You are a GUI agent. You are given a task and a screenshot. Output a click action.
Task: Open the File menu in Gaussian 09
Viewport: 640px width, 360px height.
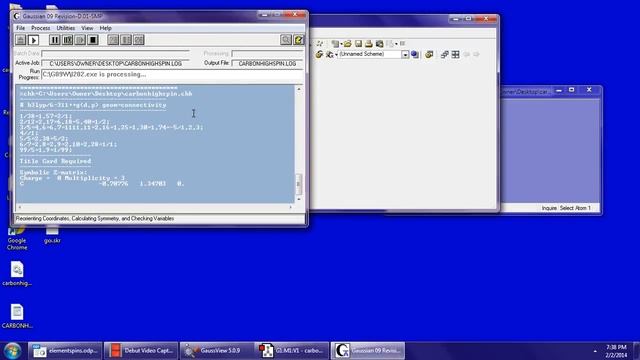pyautogui.click(x=20, y=28)
